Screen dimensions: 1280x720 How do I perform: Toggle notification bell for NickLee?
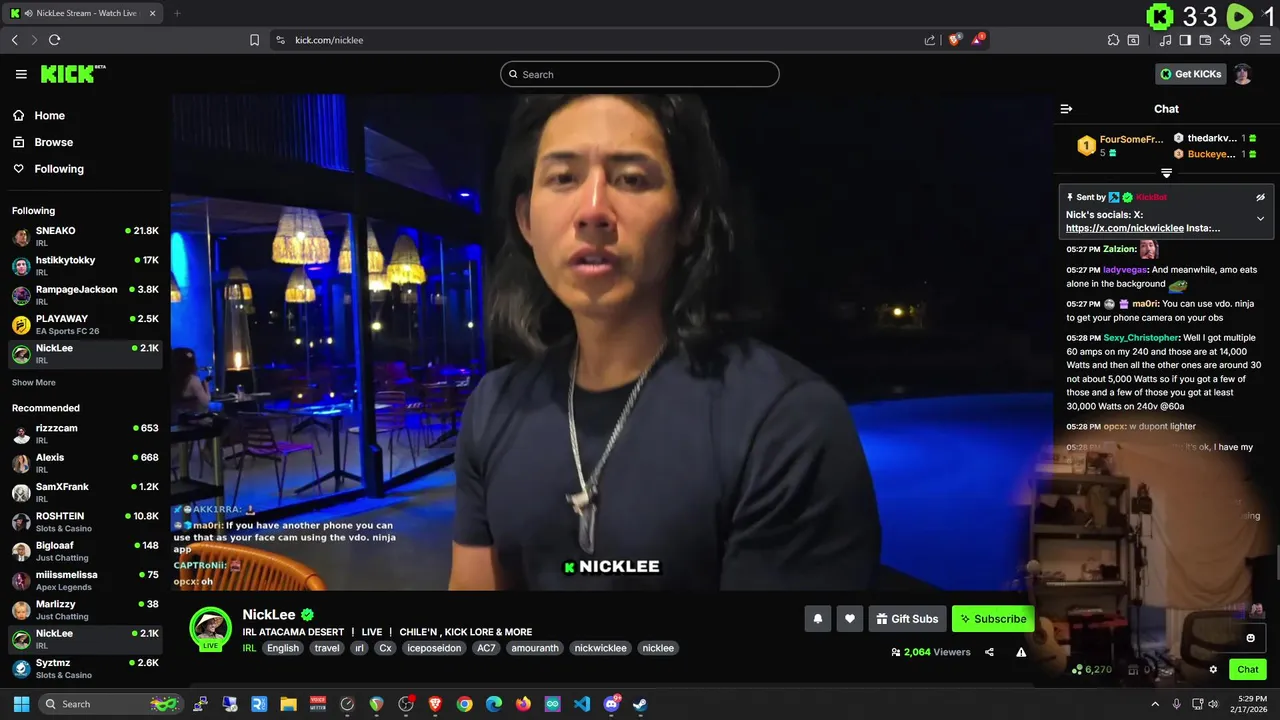click(x=818, y=619)
